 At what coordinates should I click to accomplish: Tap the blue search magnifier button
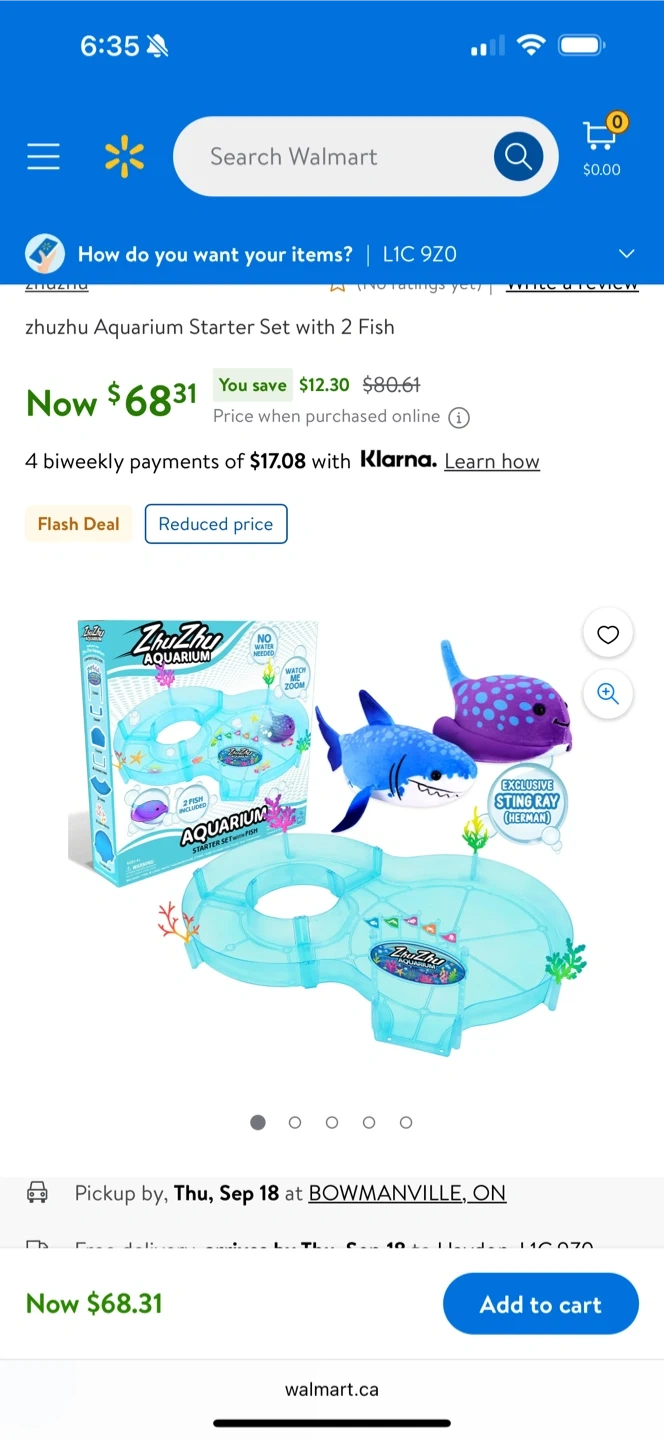(x=518, y=156)
